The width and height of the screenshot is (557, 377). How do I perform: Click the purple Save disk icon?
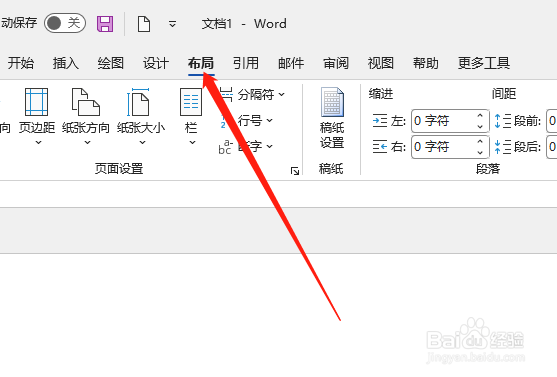pyautogui.click(x=105, y=24)
